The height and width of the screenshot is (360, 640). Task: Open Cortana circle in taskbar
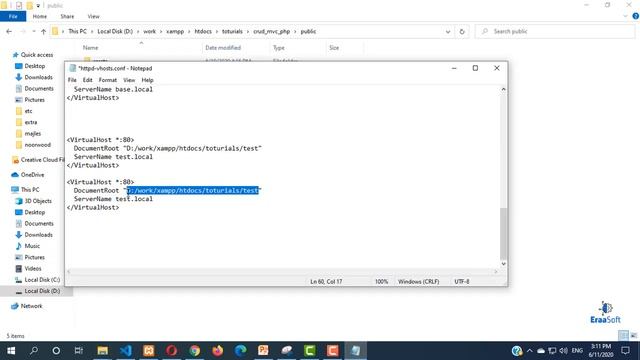point(56,351)
